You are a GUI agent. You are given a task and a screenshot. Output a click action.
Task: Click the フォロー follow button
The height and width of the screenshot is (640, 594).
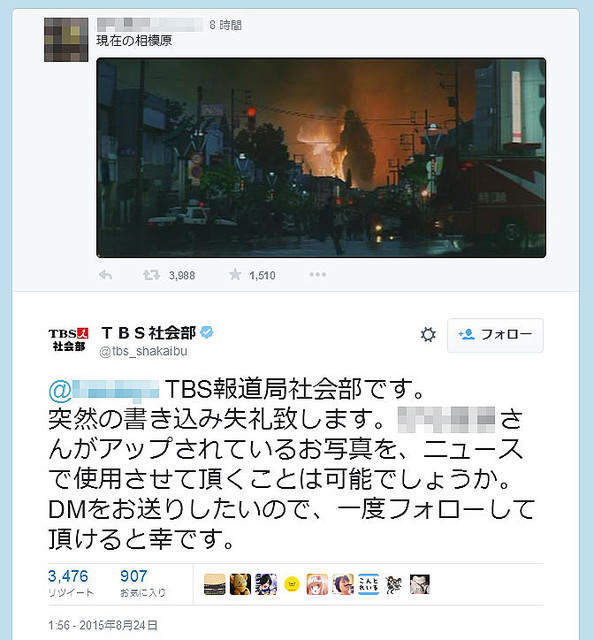[x=495, y=335]
